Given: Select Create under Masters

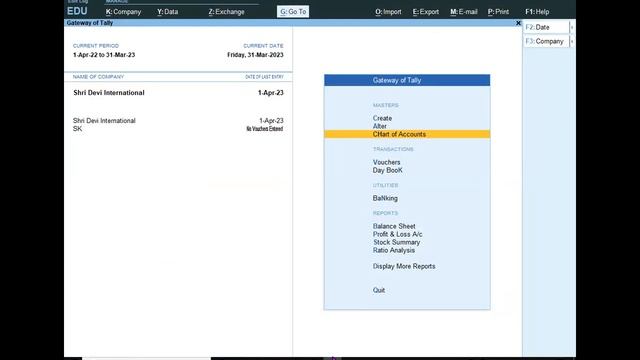Looking at the screenshot, I should coord(382,118).
